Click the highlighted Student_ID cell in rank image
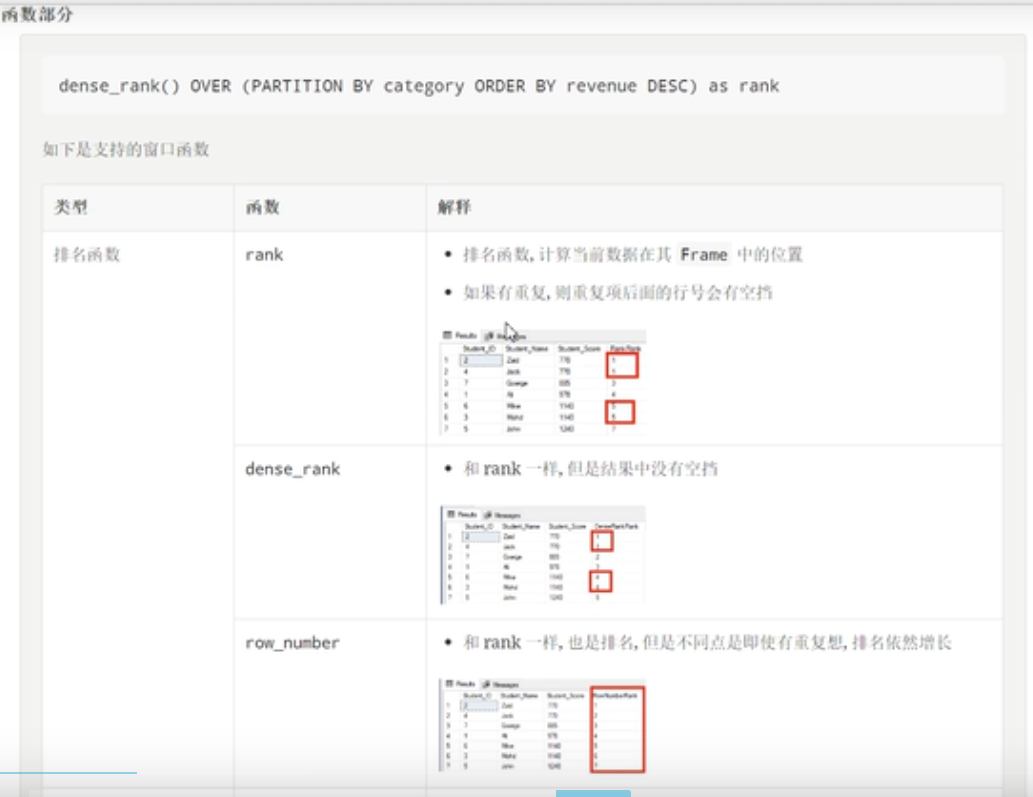This screenshot has height=797, width=1033. click(x=478, y=360)
